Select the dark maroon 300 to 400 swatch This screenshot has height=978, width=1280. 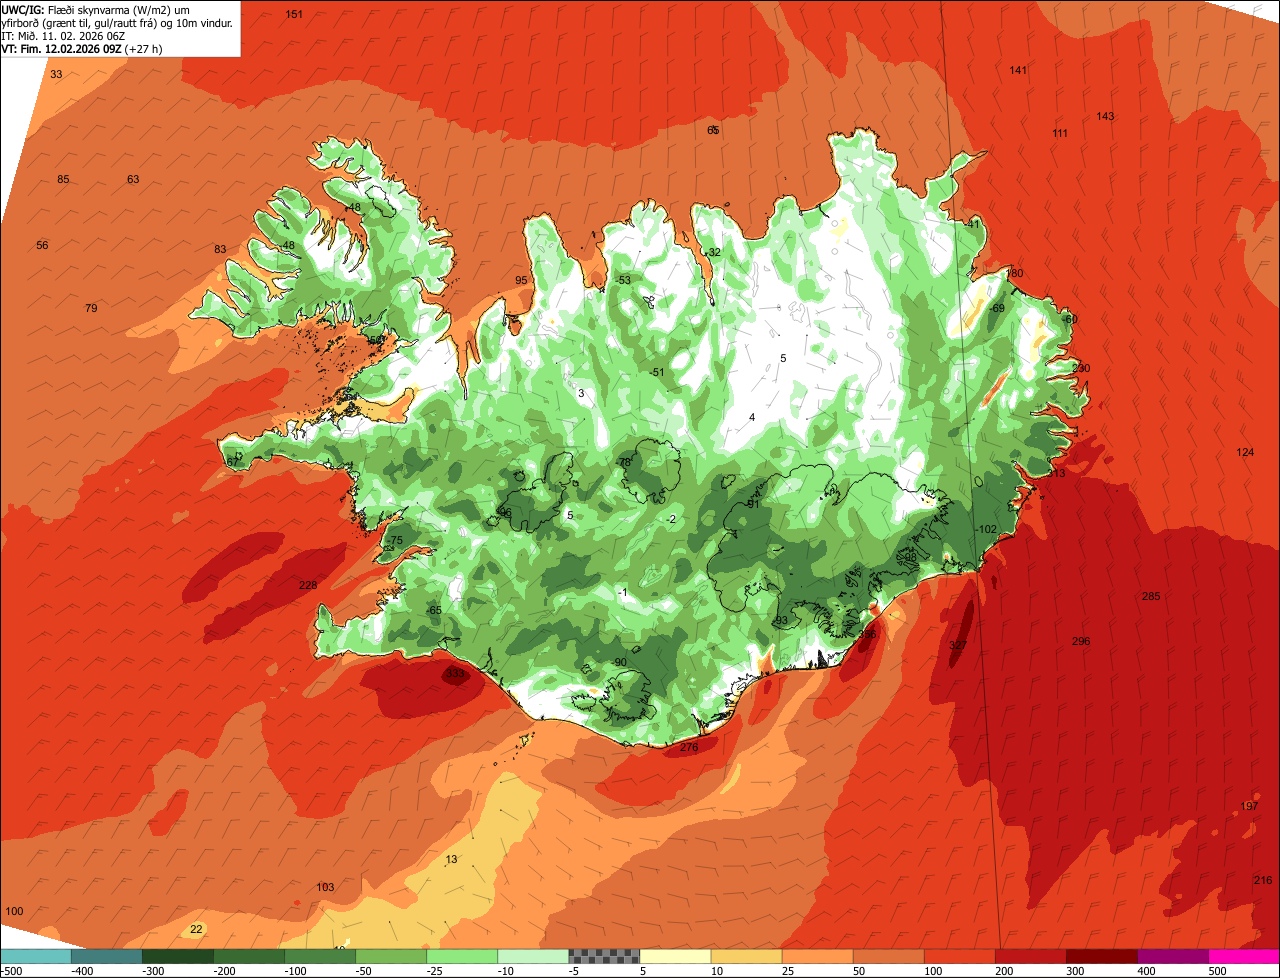(1101, 956)
